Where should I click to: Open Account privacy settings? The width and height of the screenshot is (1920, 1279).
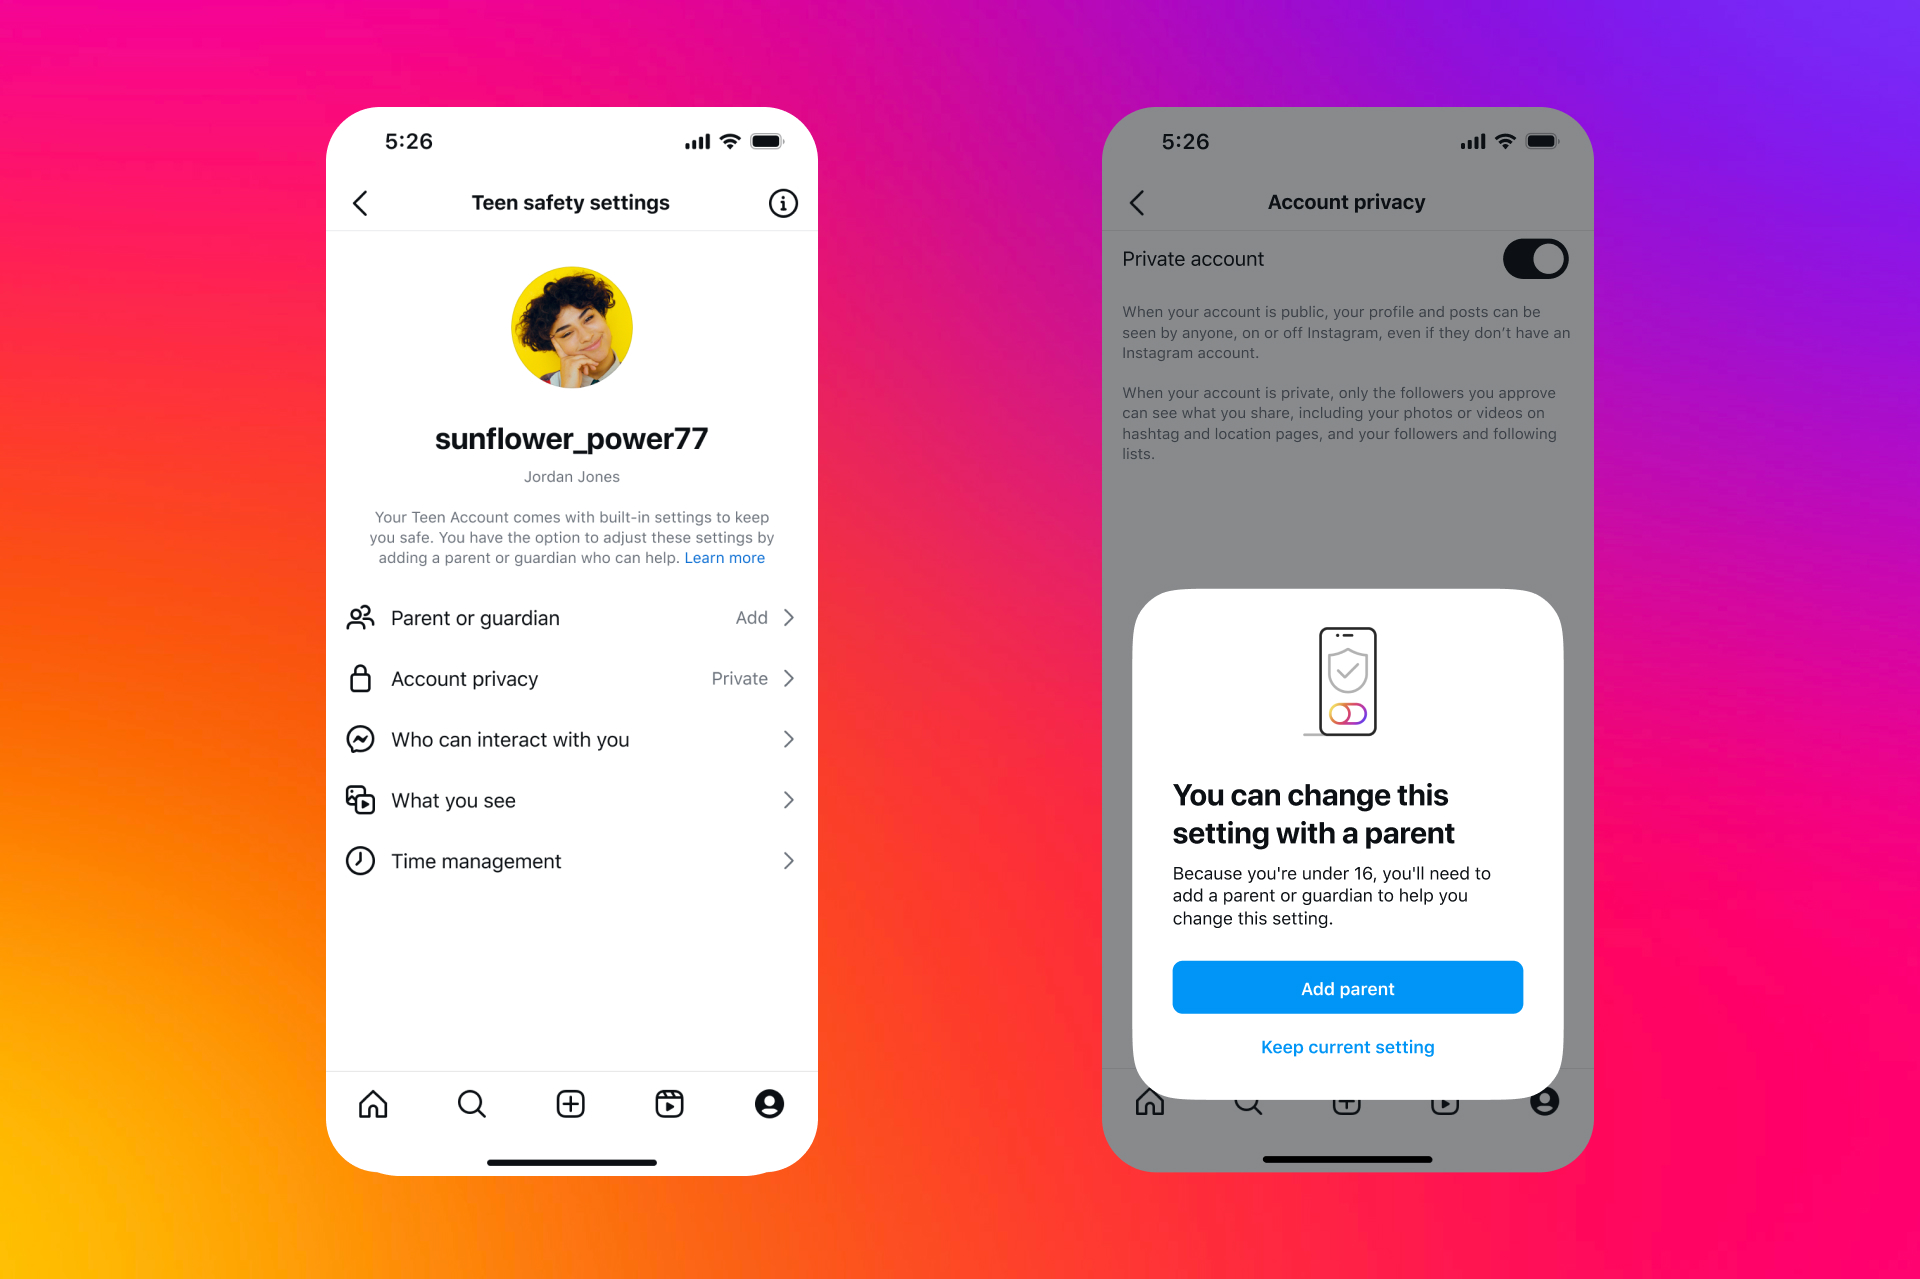pyautogui.click(x=570, y=677)
